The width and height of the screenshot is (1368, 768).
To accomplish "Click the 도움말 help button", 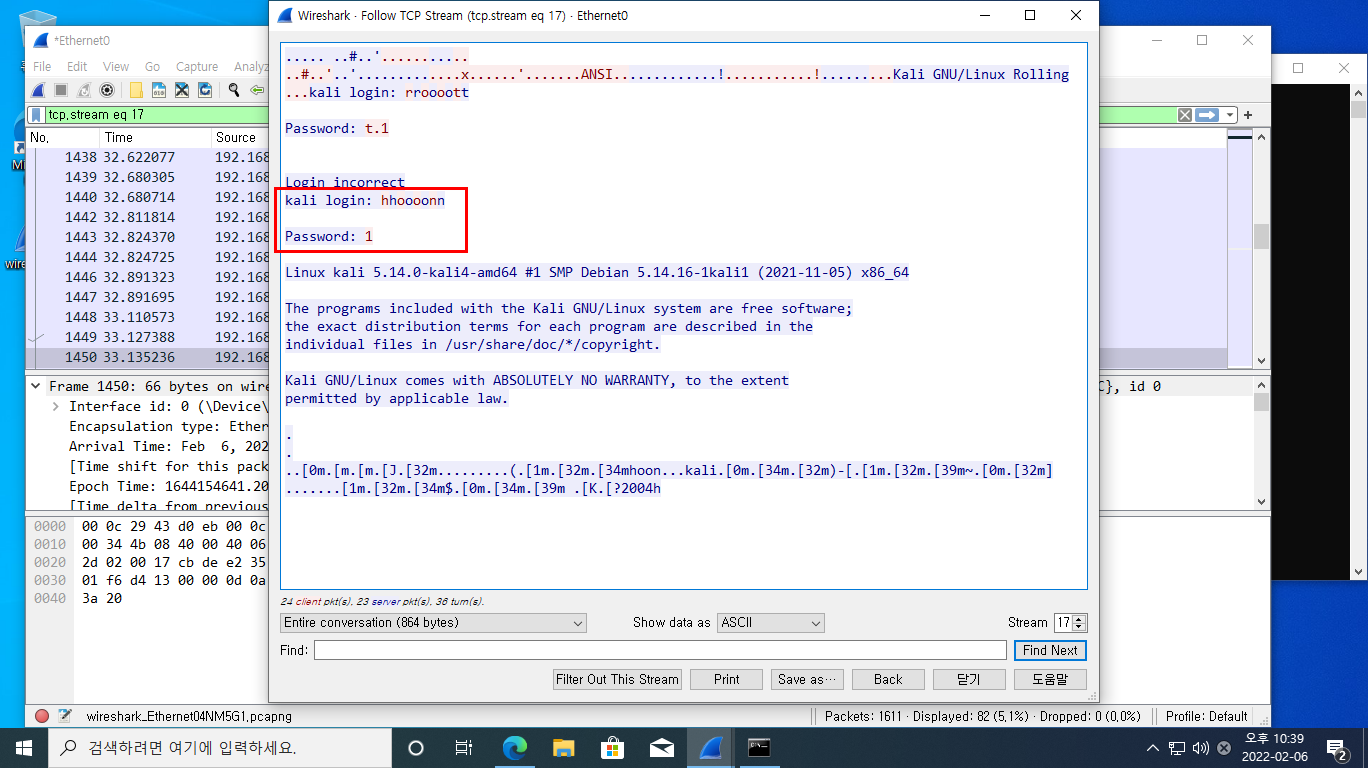I will point(1050,679).
